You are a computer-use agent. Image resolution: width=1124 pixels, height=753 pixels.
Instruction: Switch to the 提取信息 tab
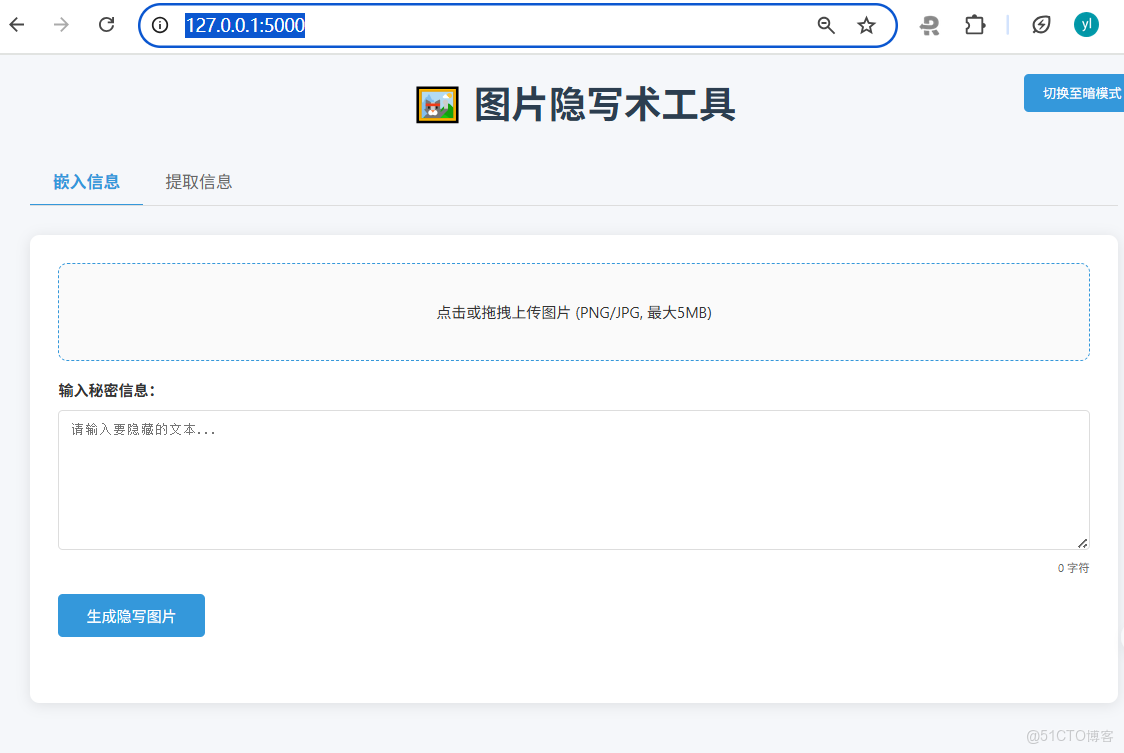click(198, 182)
